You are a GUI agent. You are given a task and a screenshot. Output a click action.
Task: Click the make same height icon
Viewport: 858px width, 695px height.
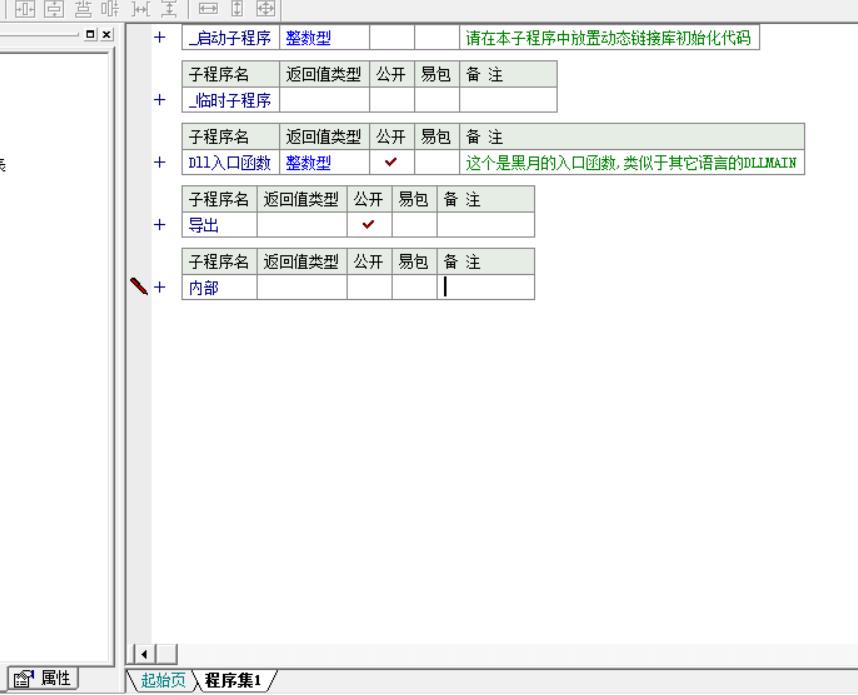[237, 8]
